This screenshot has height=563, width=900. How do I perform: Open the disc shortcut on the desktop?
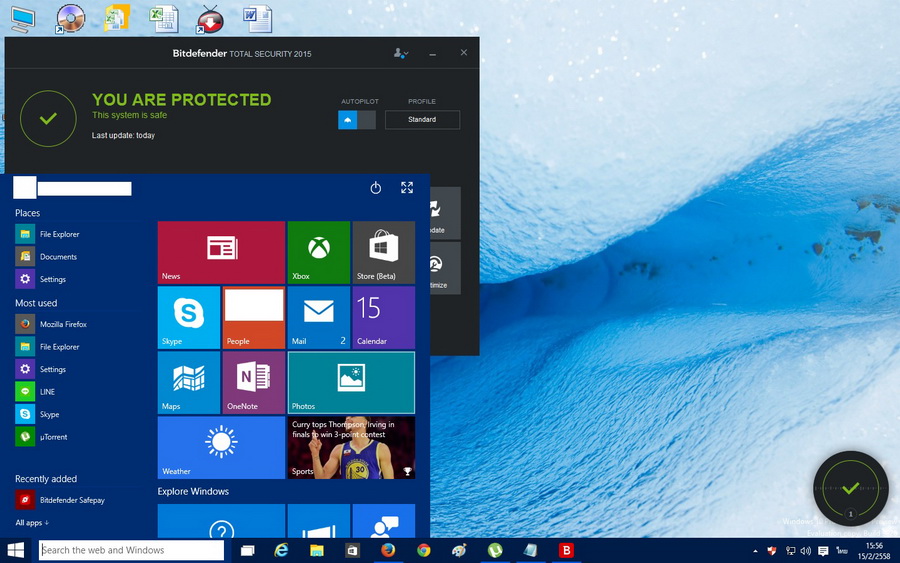[69, 19]
